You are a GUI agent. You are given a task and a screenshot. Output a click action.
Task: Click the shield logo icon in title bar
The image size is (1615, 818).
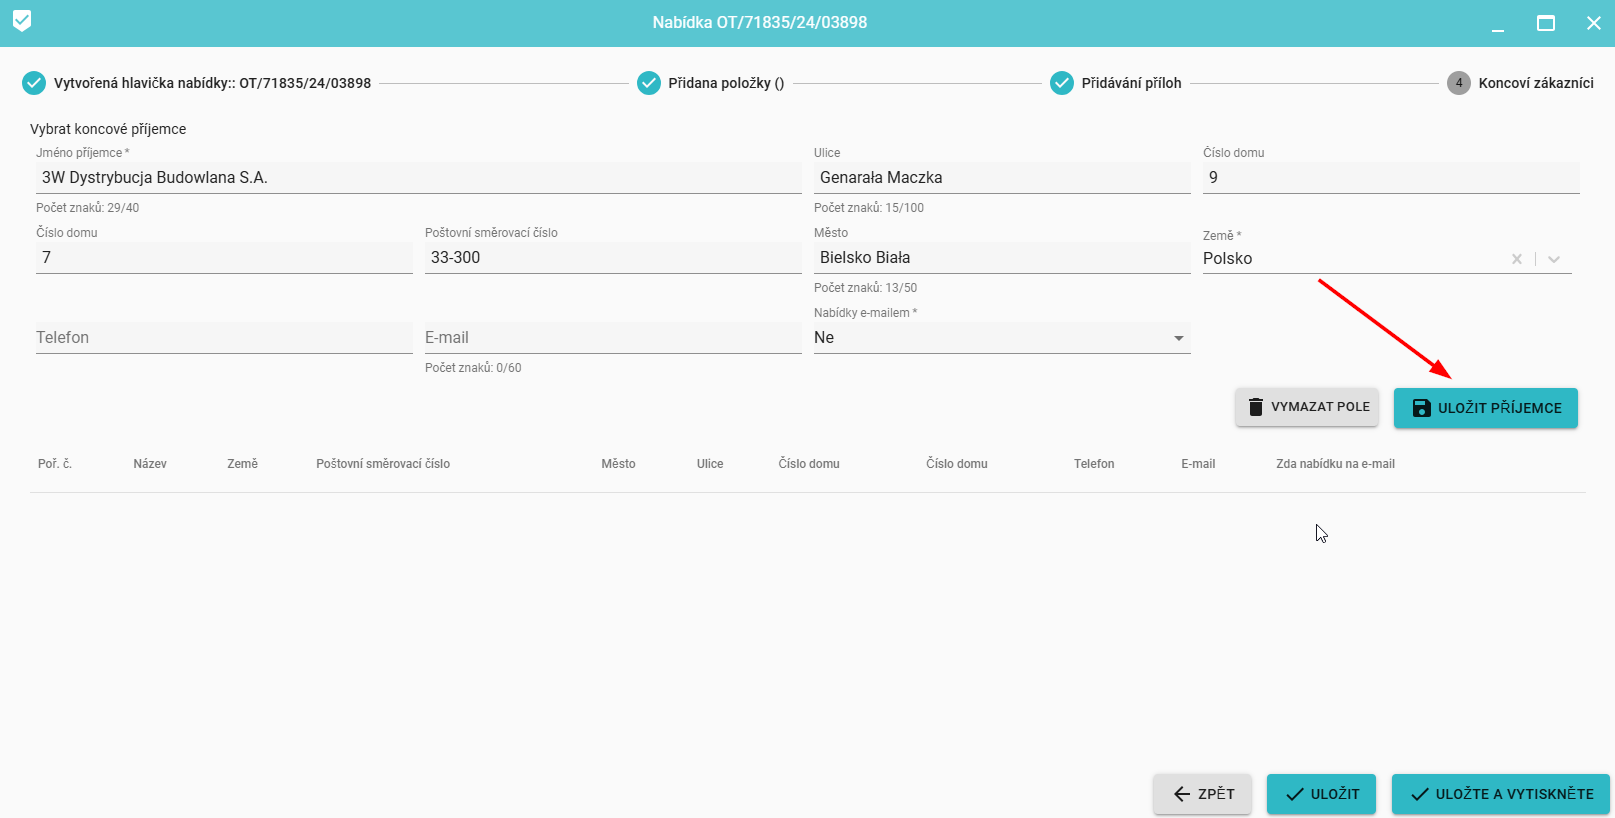tap(22, 21)
